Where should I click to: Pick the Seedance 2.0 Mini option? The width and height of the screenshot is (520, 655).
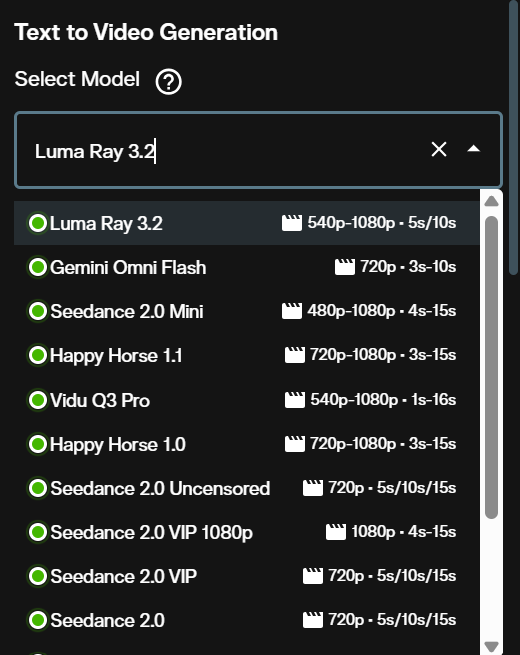click(x=246, y=311)
